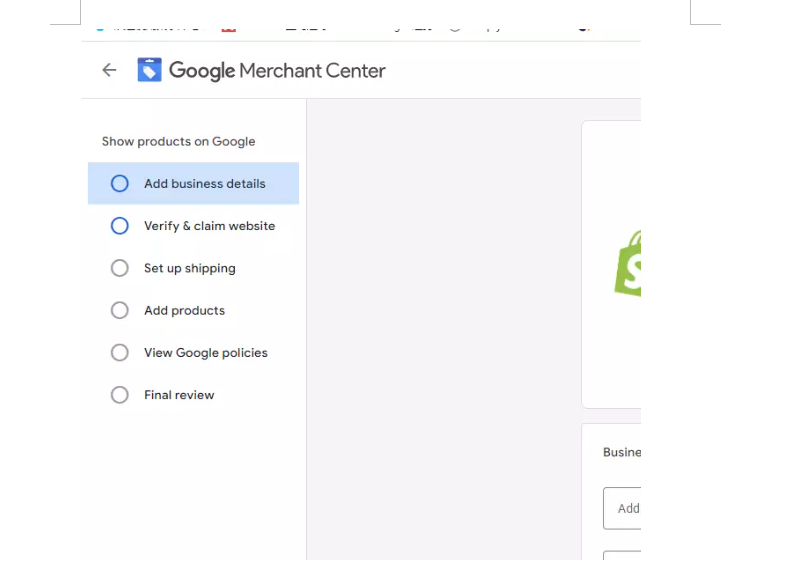Click circle beside Add business details
The image size is (795, 586).
pos(120,184)
